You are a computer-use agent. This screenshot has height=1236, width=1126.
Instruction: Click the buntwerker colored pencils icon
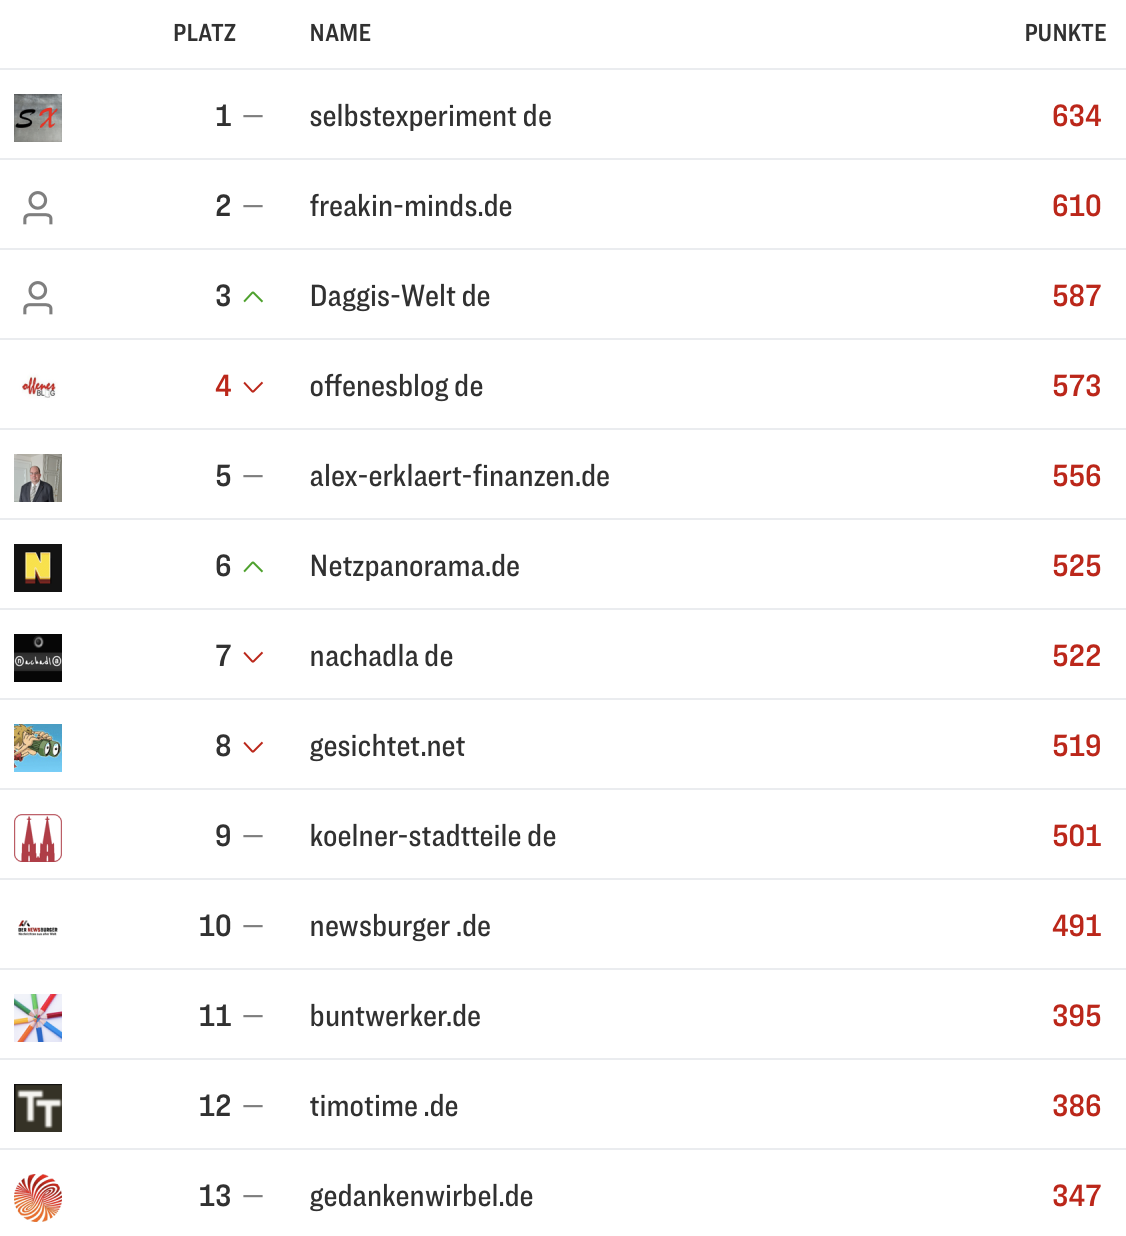[x=38, y=1018]
